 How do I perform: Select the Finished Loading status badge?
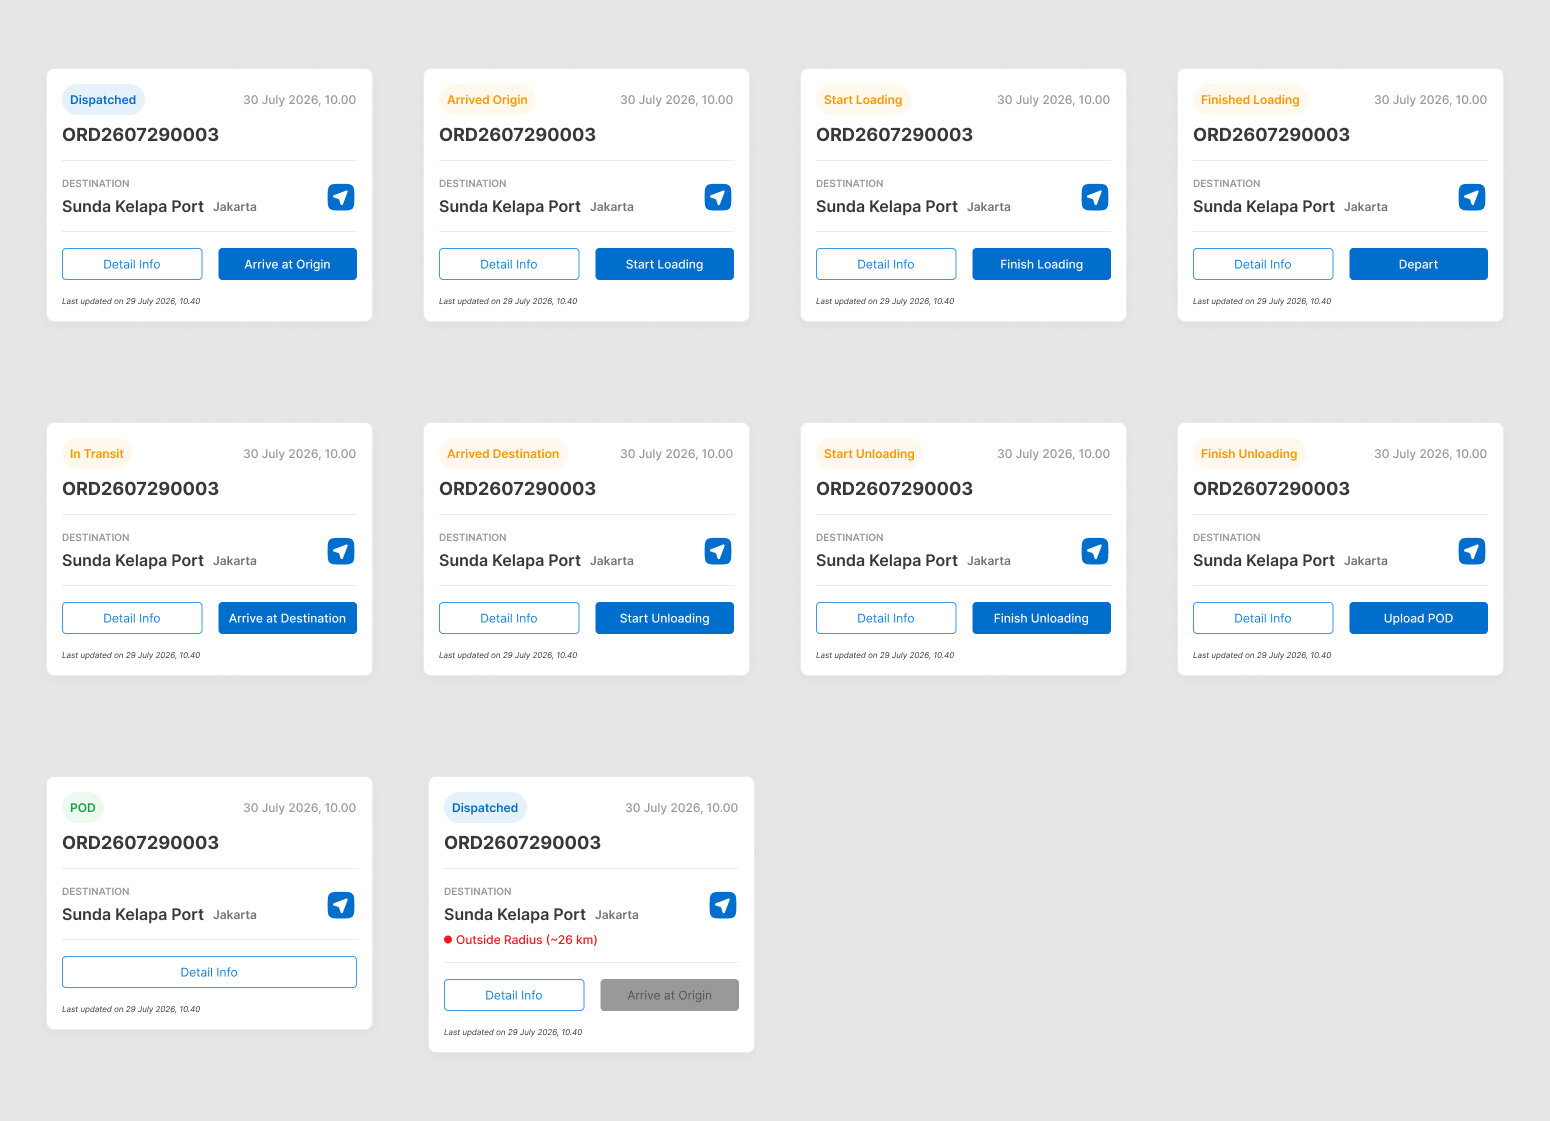(1250, 100)
